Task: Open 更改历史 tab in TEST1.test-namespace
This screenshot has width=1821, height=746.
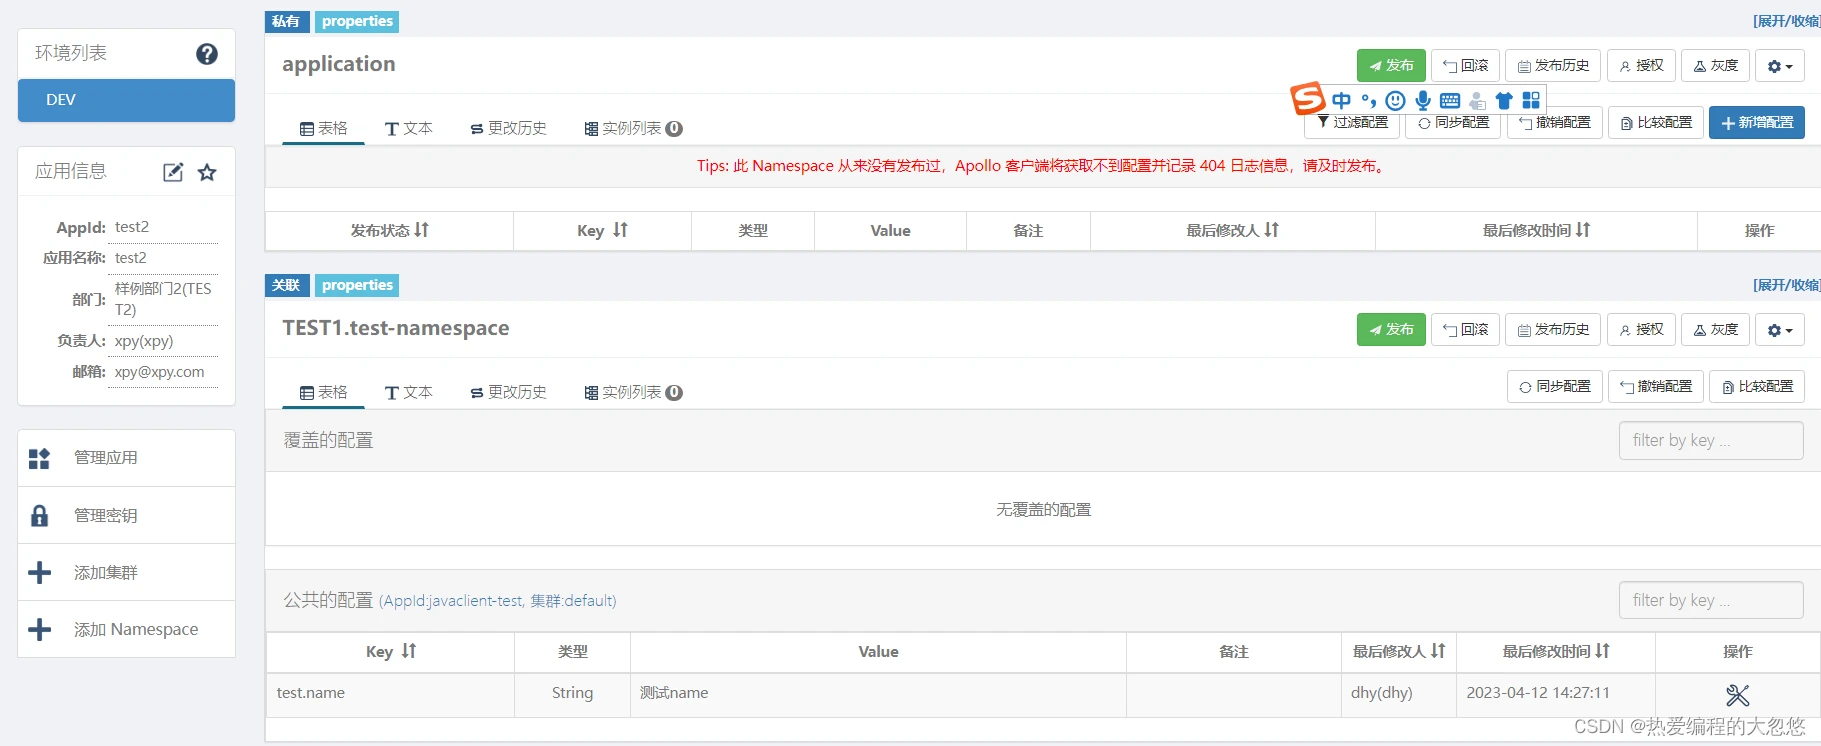Action: pyautogui.click(x=508, y=392)
